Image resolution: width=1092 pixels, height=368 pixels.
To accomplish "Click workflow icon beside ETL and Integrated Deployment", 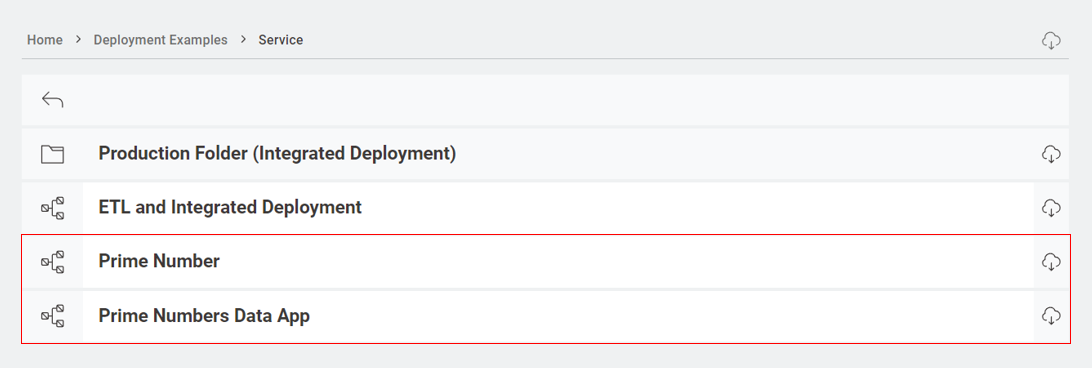I will [x=52, y=208].
